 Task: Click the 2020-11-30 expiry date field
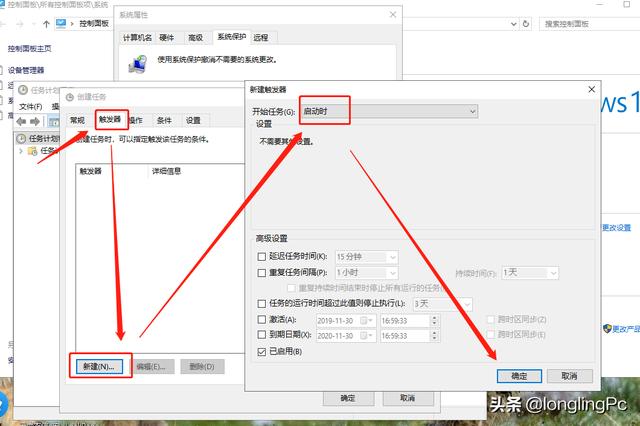(x=346, y=336)
